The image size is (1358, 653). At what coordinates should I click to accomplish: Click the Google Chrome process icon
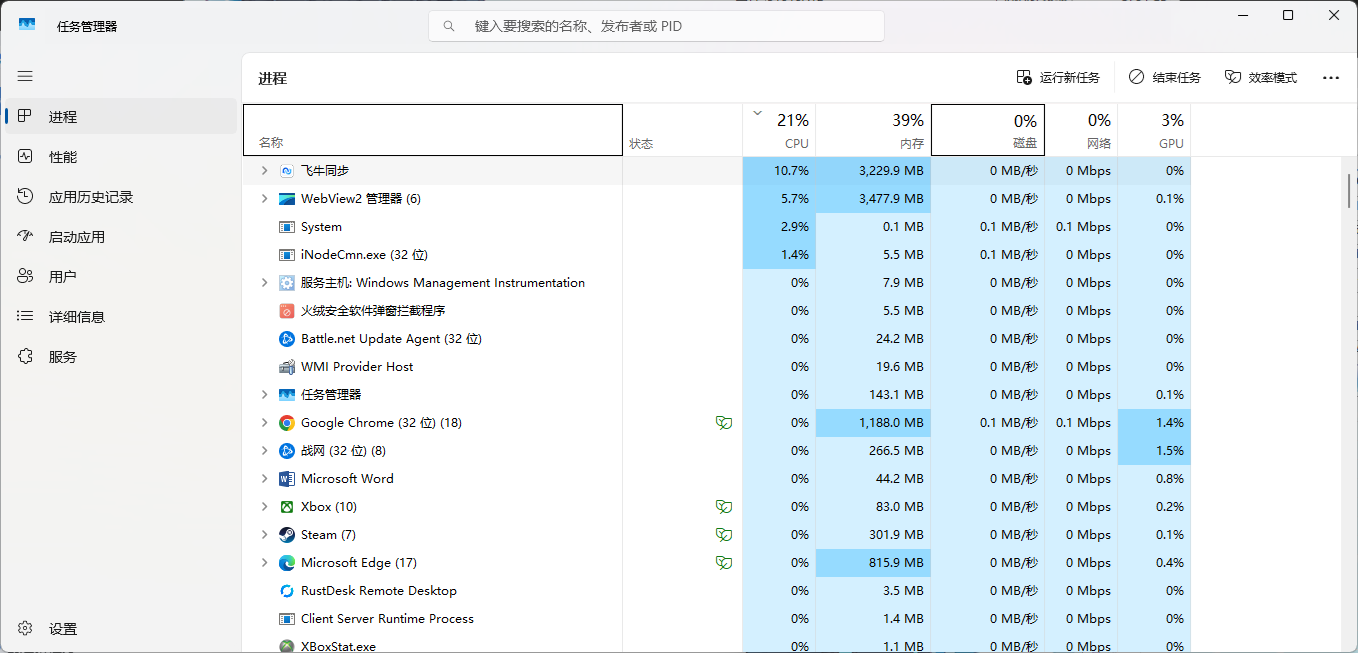pyautogui.click(x=287, y=423)
